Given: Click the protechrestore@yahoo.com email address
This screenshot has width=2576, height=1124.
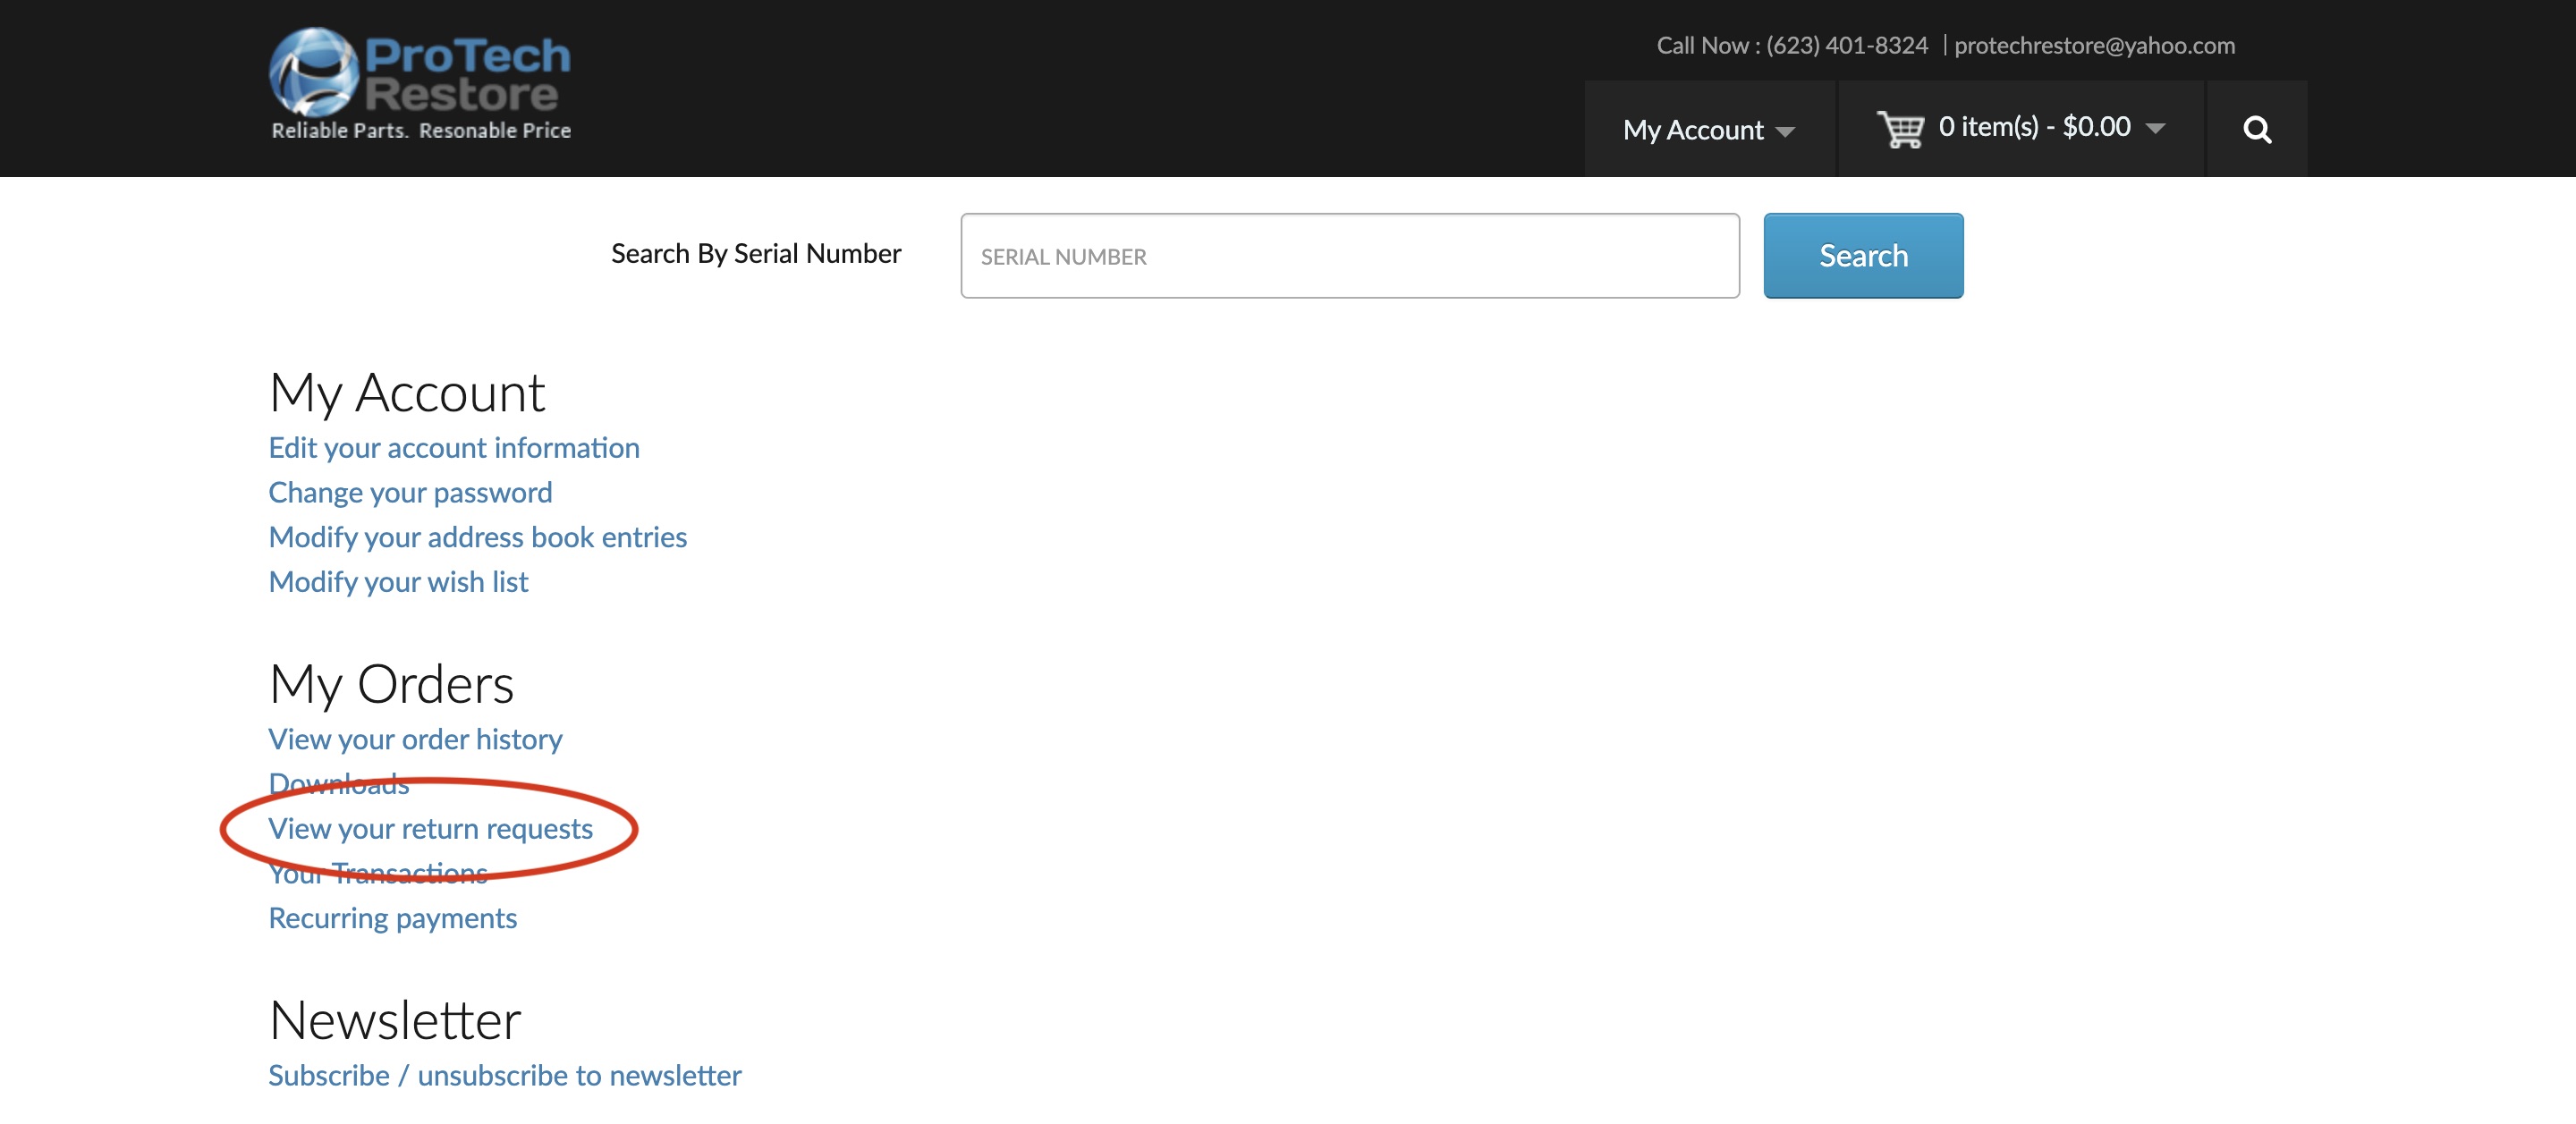Looking at the screenshot, I should point(2094,46).
